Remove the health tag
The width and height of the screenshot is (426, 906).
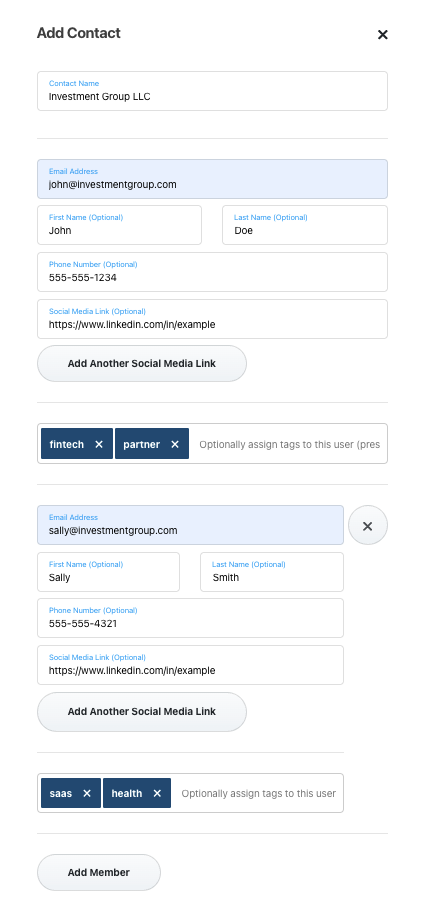pos(157,793)
